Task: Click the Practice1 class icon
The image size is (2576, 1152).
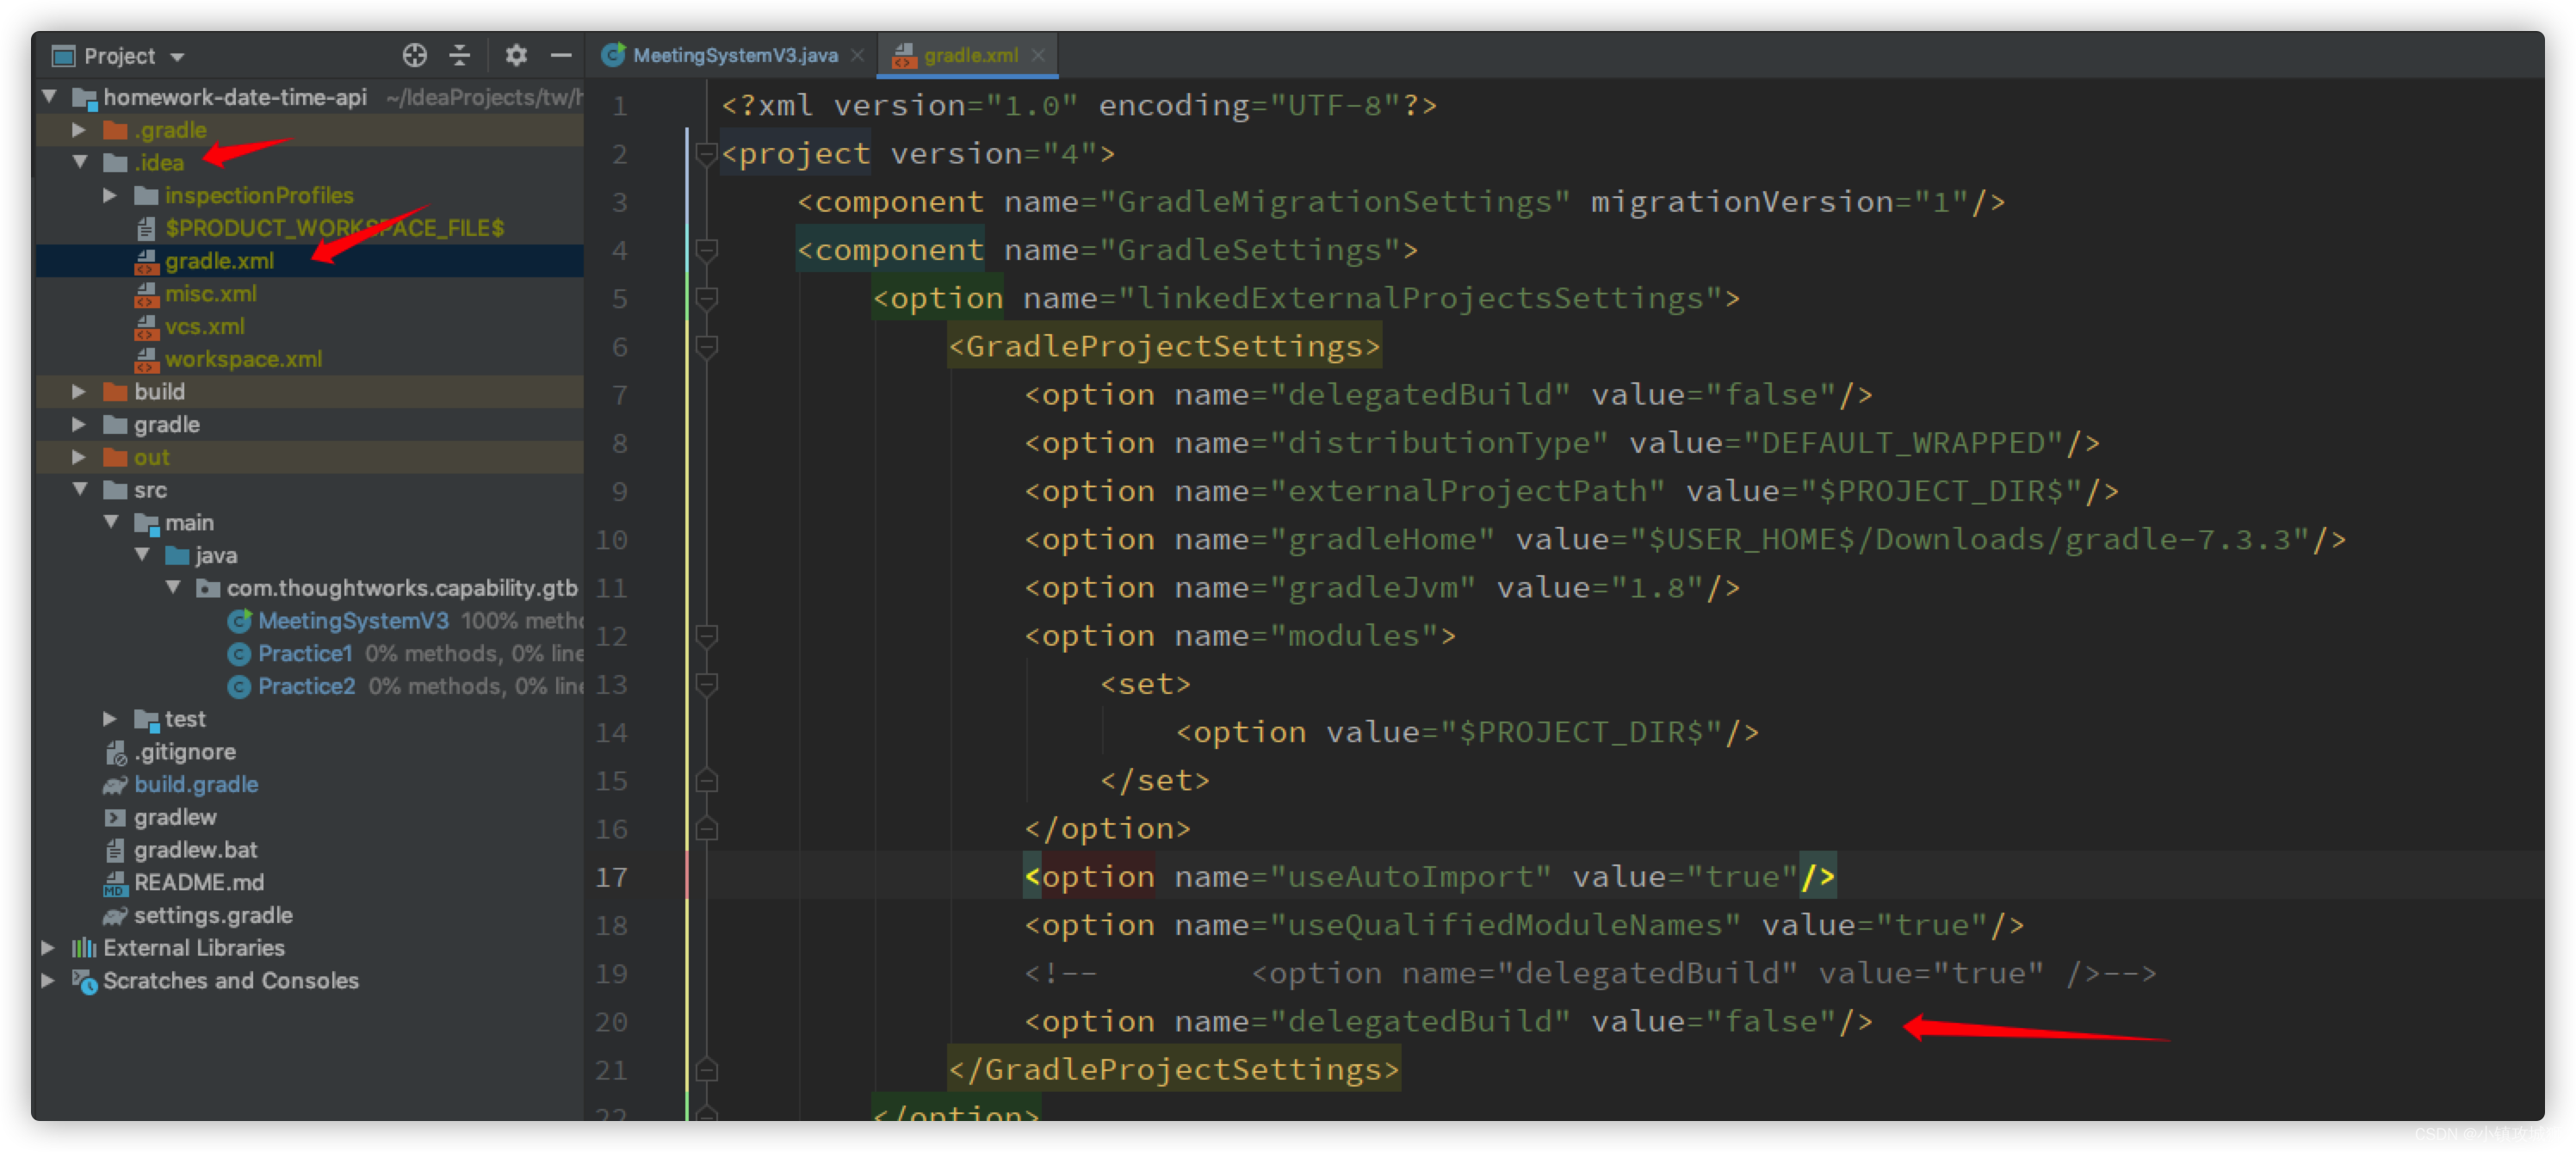Action: (239, 654)
